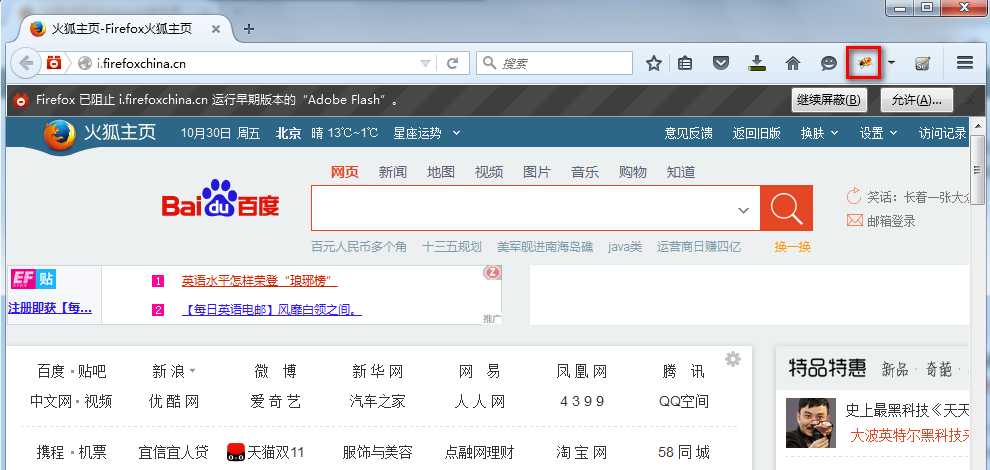The width and height of the screenshot is (990, 470).
Task: Select the 网页 search category
Action: pyautogui.click(x=345, y=172)
